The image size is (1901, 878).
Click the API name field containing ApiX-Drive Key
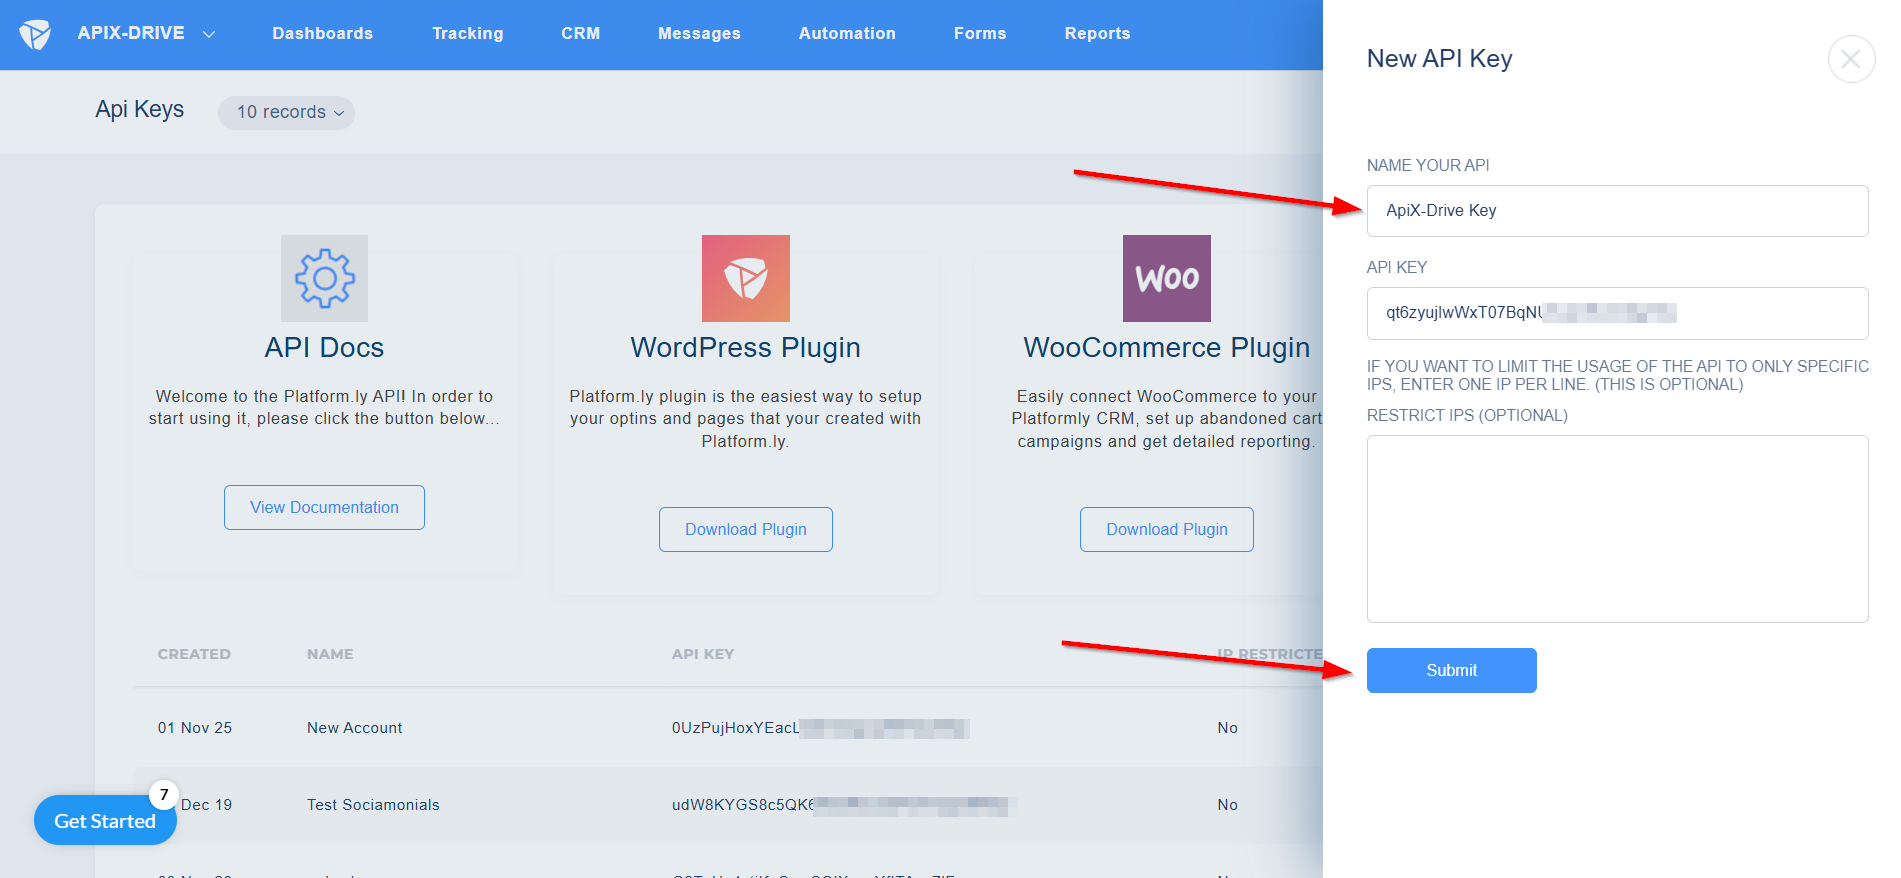[x=1617, y=210]
